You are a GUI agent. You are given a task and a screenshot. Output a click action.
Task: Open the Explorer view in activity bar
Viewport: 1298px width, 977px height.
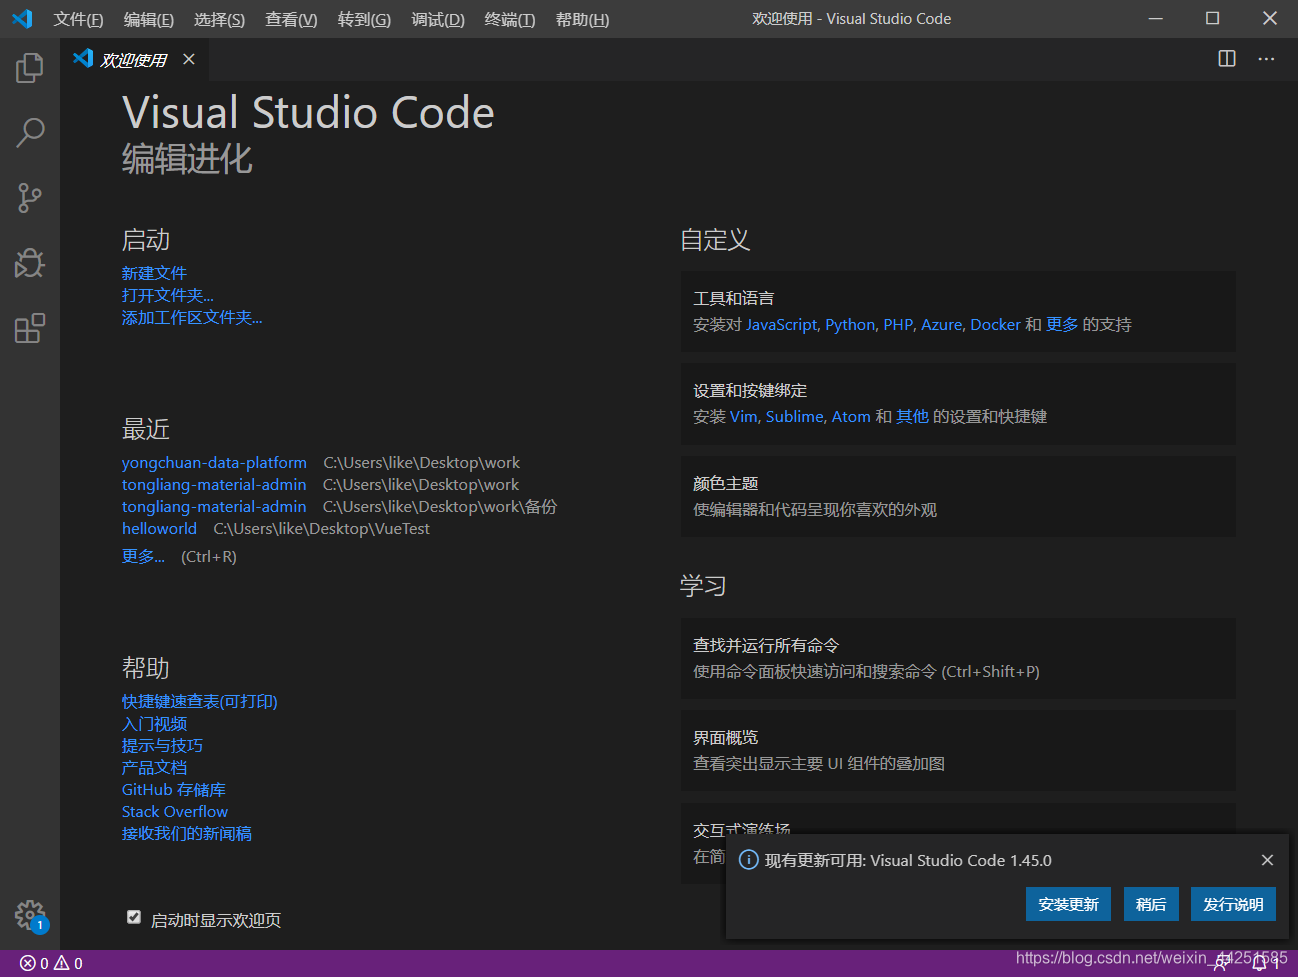click(30, 67)
